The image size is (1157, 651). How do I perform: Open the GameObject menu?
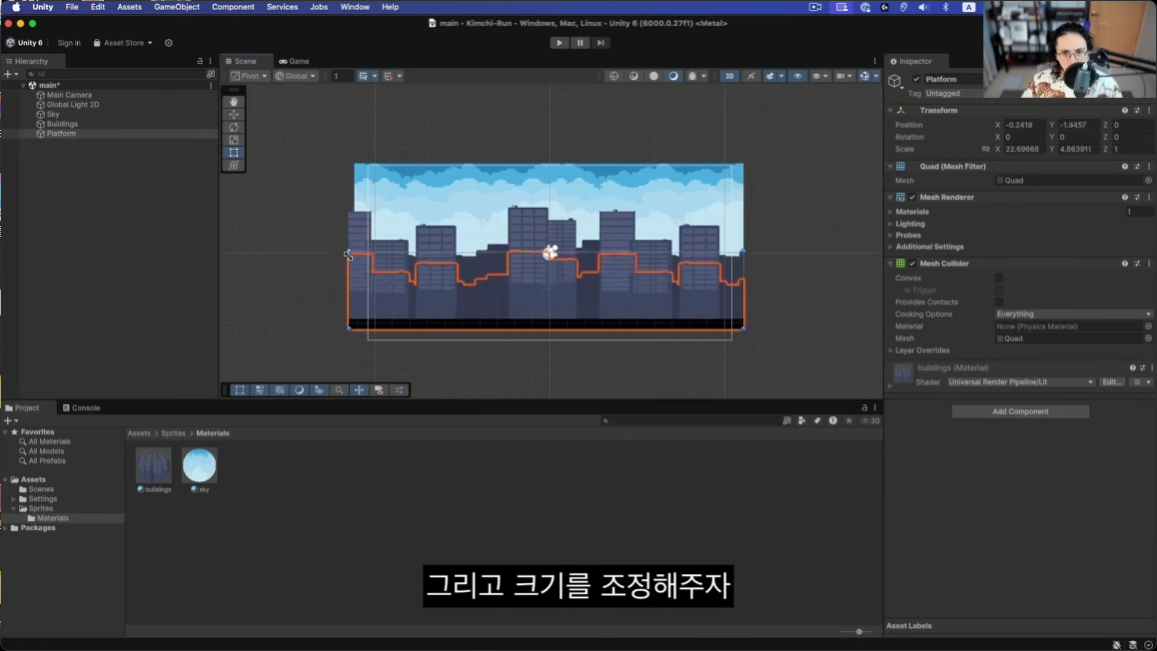(176, 7)
